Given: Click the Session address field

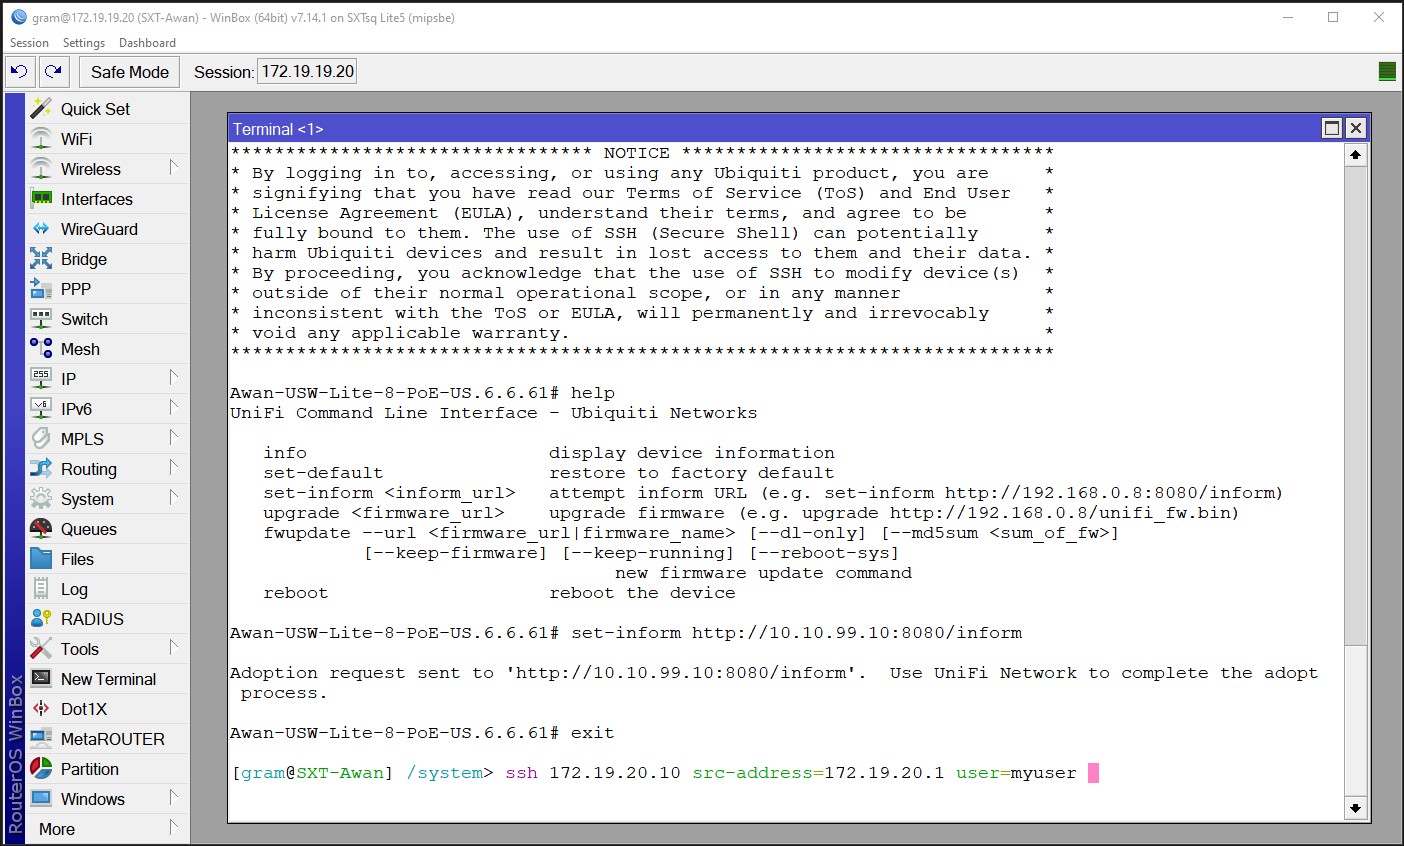Looking at the screenshot, I should [x=306, y=71].
